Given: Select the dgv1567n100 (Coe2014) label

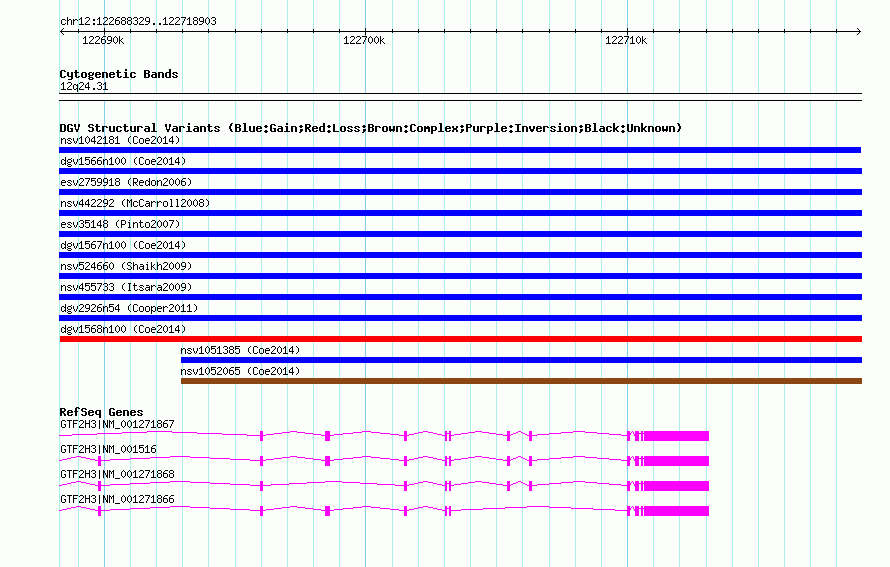Looking at the screenshot, I should pos(123,245).
